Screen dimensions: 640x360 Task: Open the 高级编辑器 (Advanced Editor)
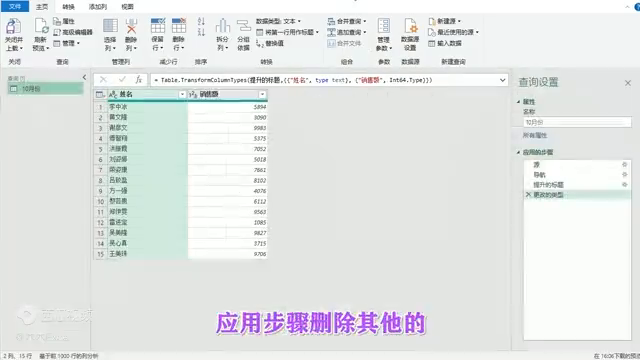tap(73, 32)
